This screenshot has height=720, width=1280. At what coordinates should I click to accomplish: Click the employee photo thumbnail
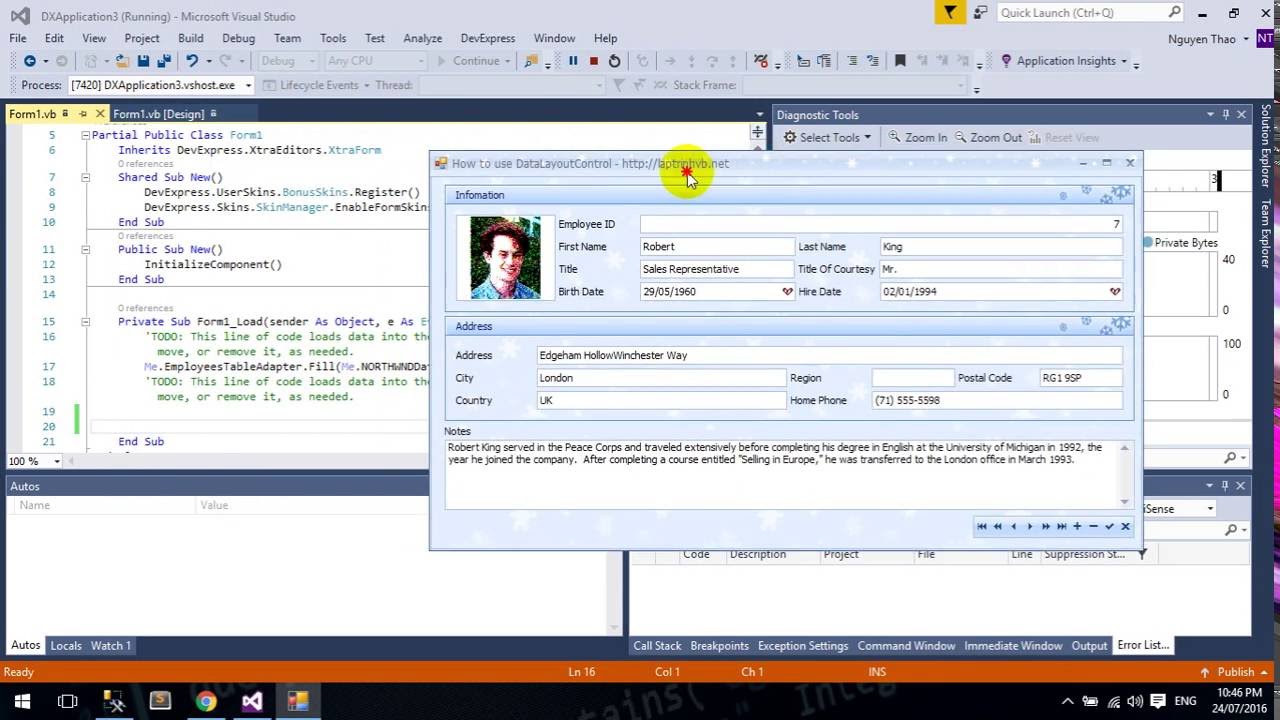(505, 258)
